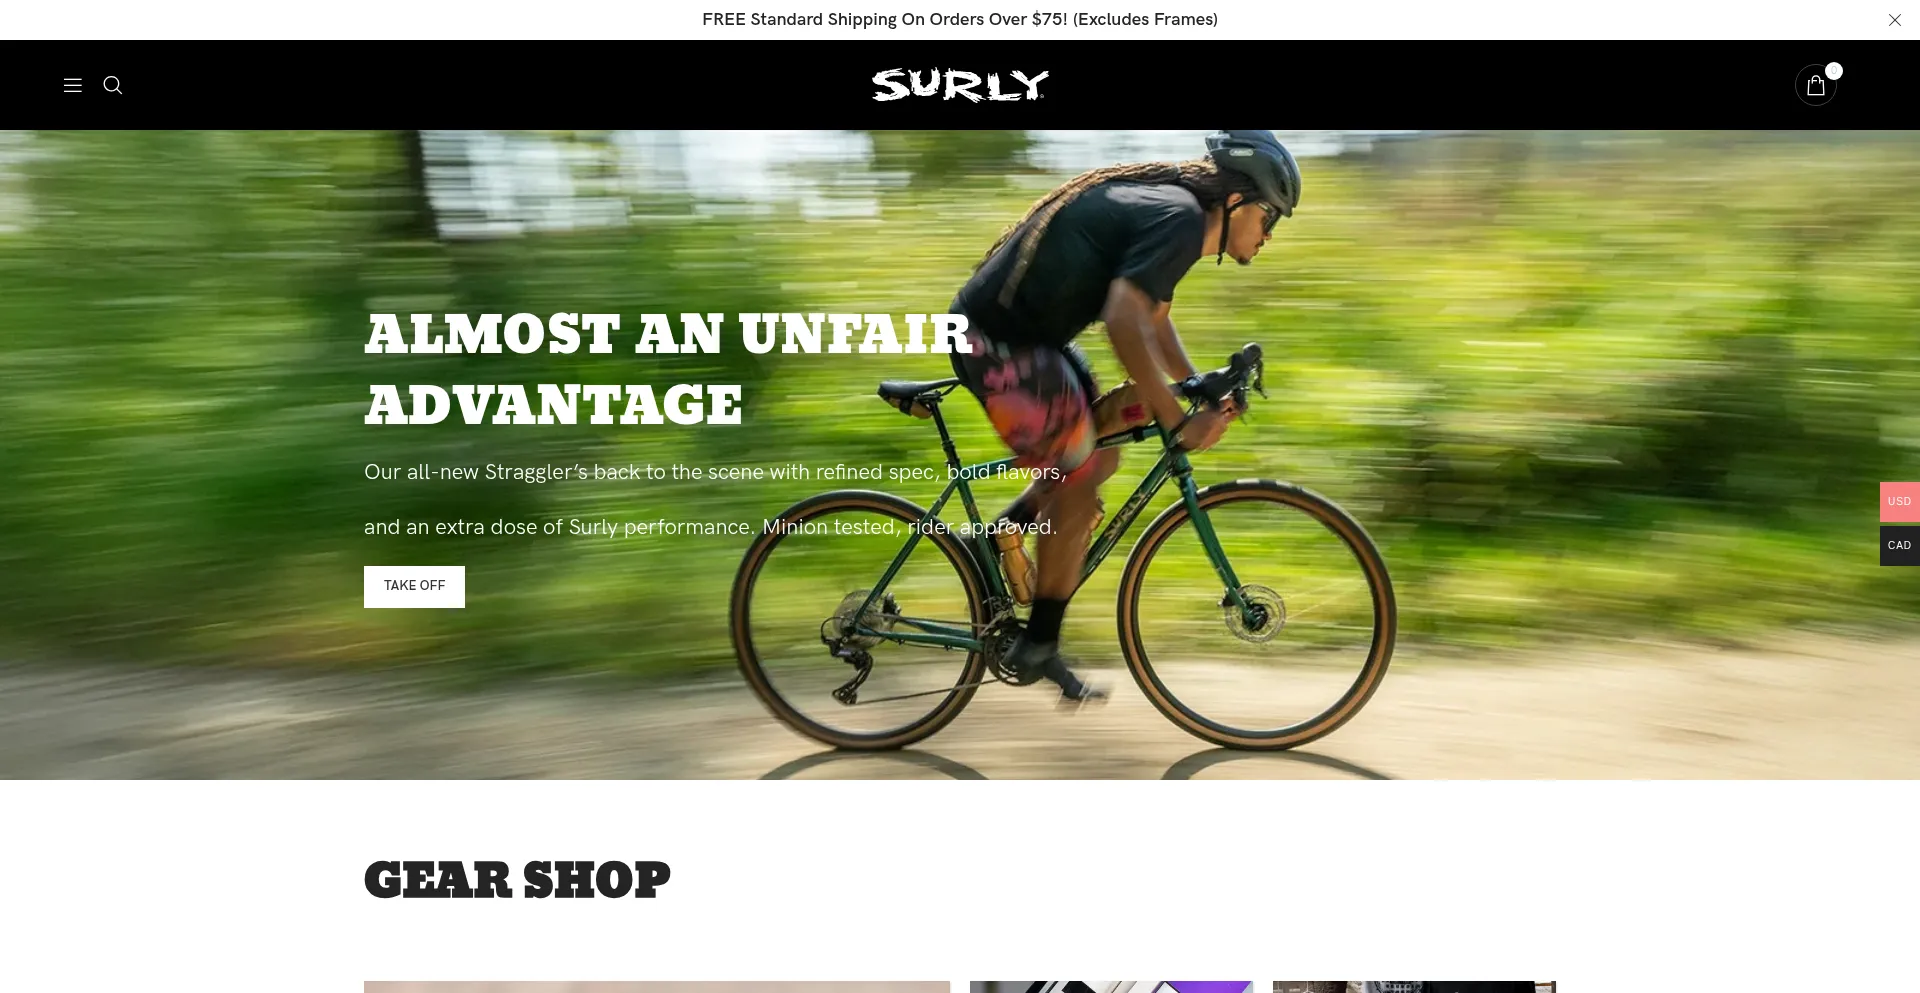The image size is (1920, 993).
Task: Open the purple Gear Shop tile
Action: coord(1111,987)
